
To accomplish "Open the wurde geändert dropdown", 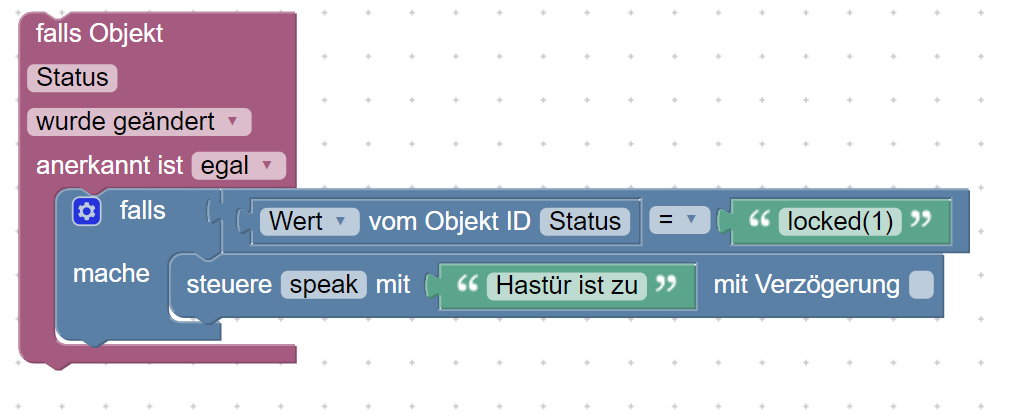I will click(x=139, y=122).
